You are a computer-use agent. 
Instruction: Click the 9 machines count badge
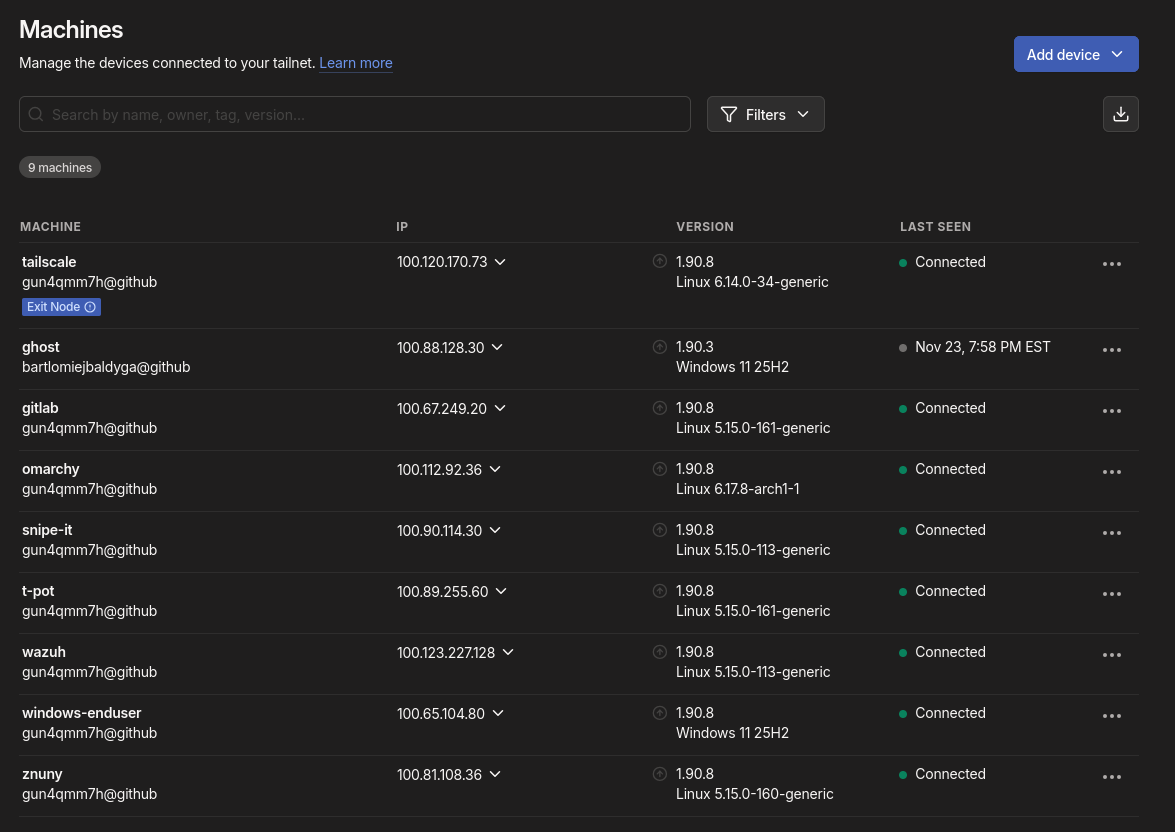(x=60, y=168)
